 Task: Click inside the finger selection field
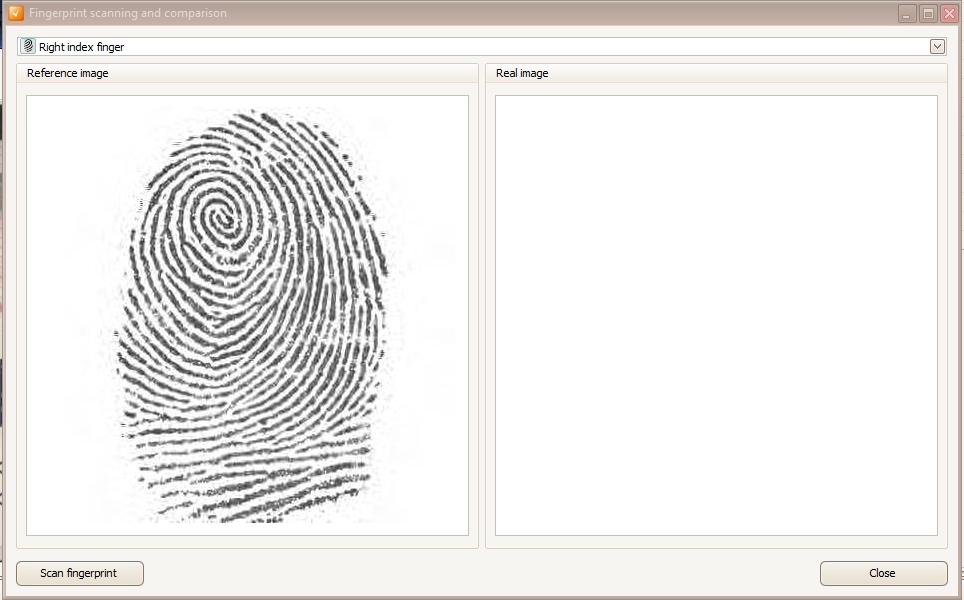click(400, 46)
